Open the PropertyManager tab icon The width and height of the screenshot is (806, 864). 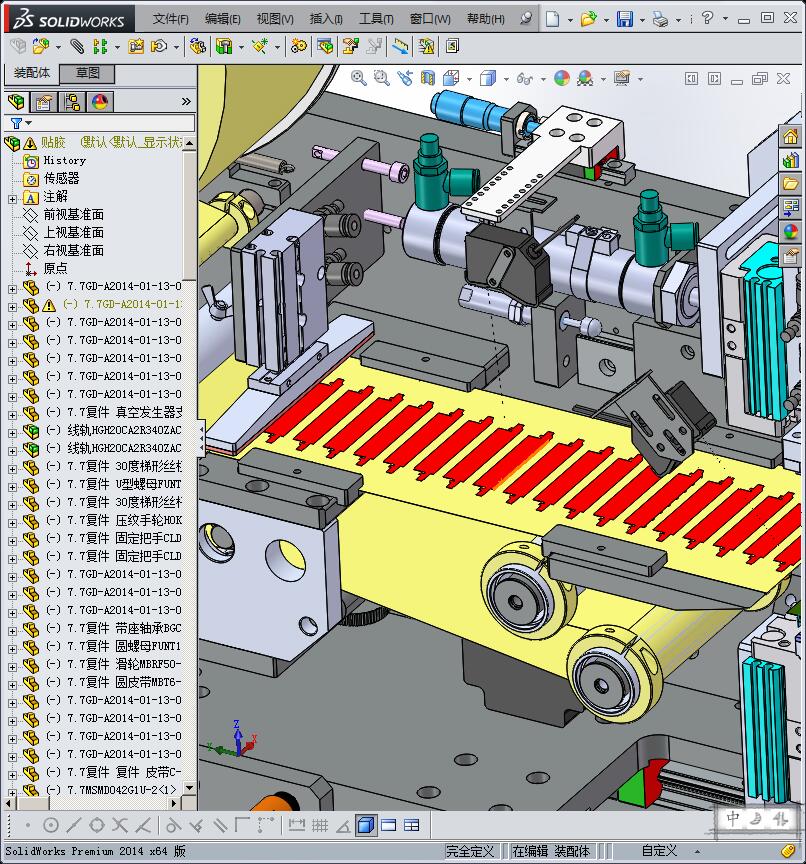[43, 102]
